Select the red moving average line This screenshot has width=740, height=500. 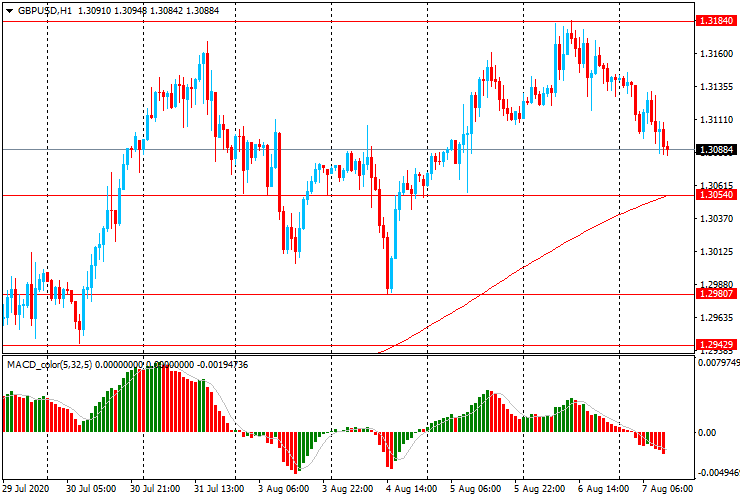pos(524,268)
